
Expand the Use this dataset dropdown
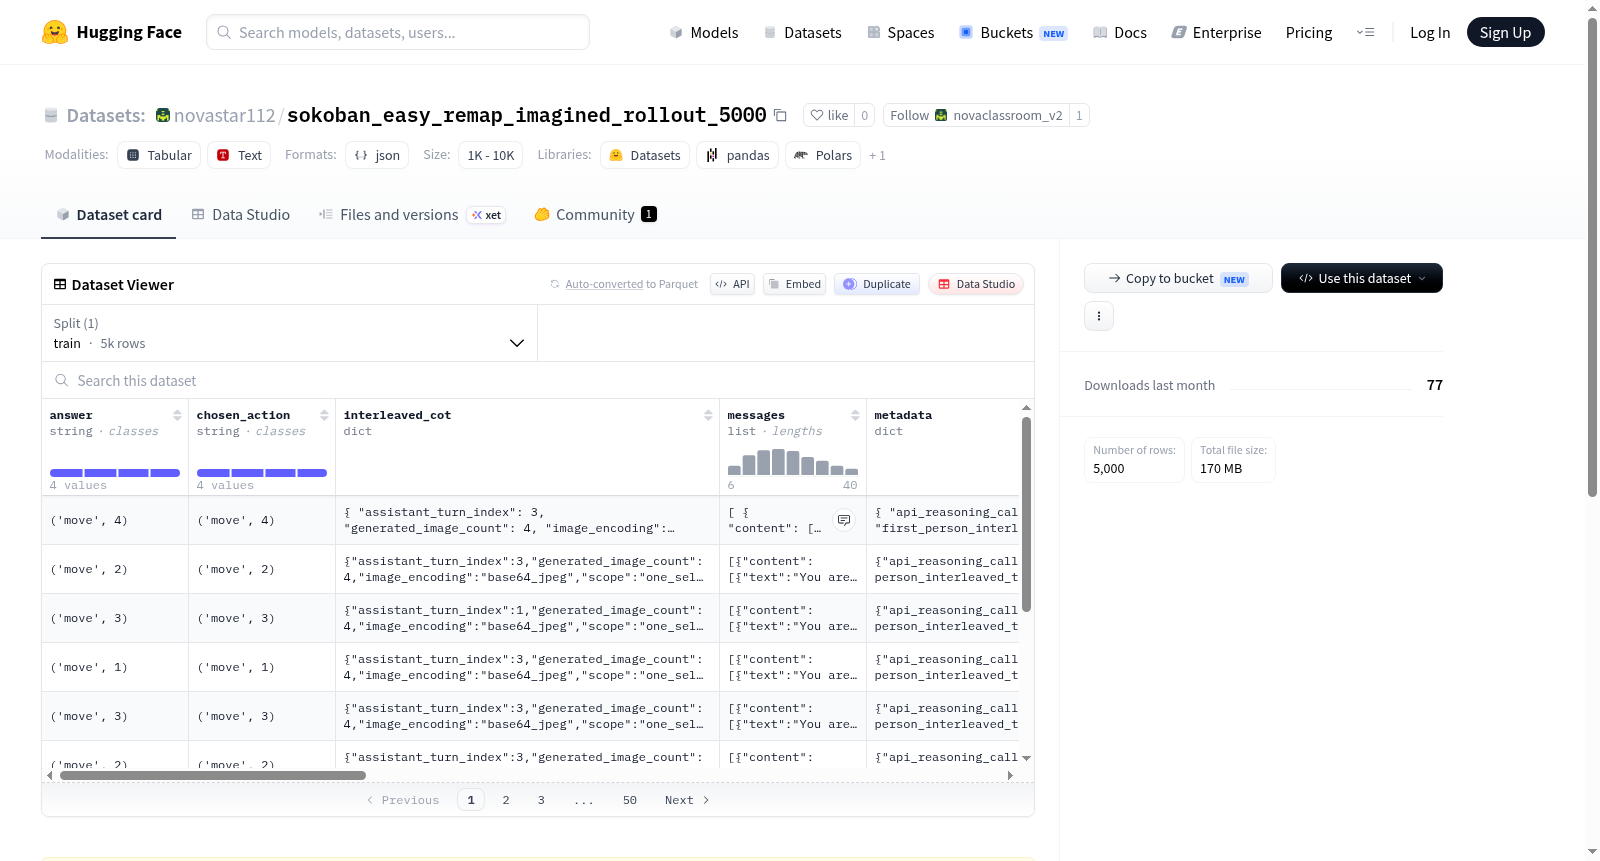point(1362,278)
